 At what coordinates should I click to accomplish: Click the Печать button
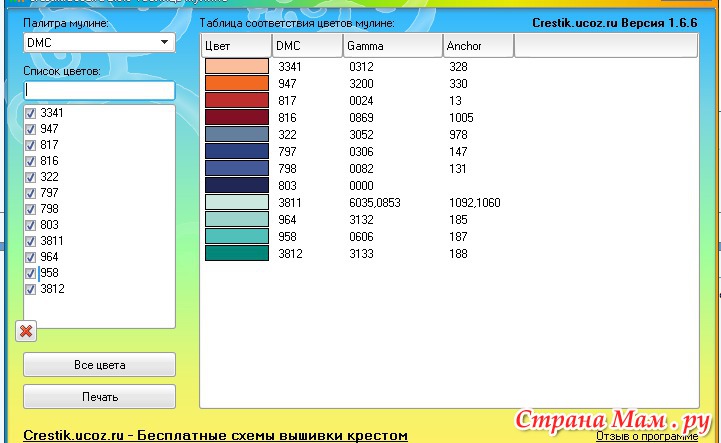pos(99,397)
